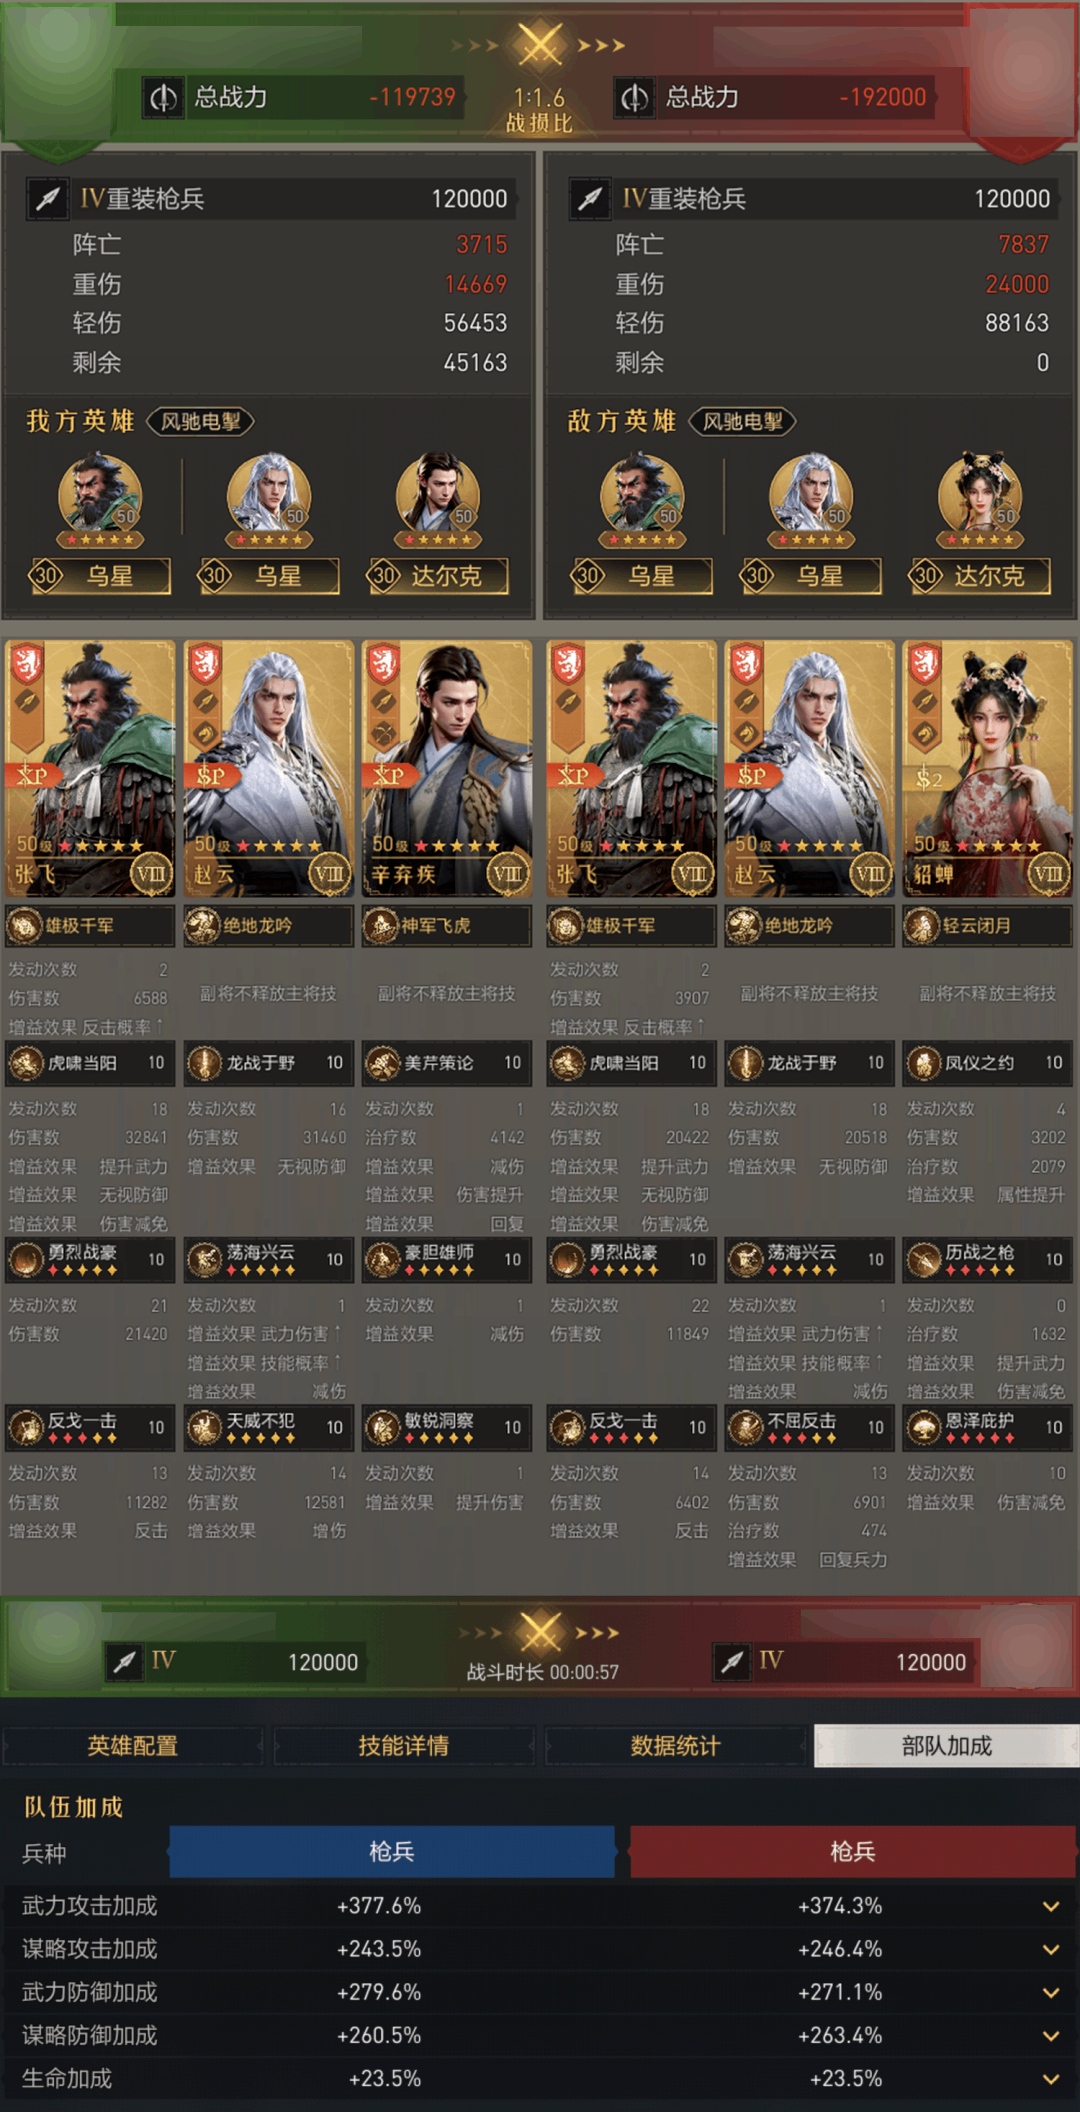Expand the 生命加成 row chevron
This screenshot has width=1080, height=2112.
(1051, 2079)
